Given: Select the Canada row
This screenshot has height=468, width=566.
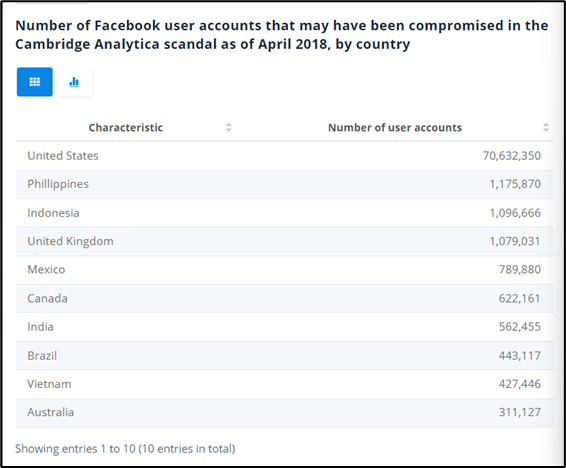Looking at the screenshot, I should point(284,298).
